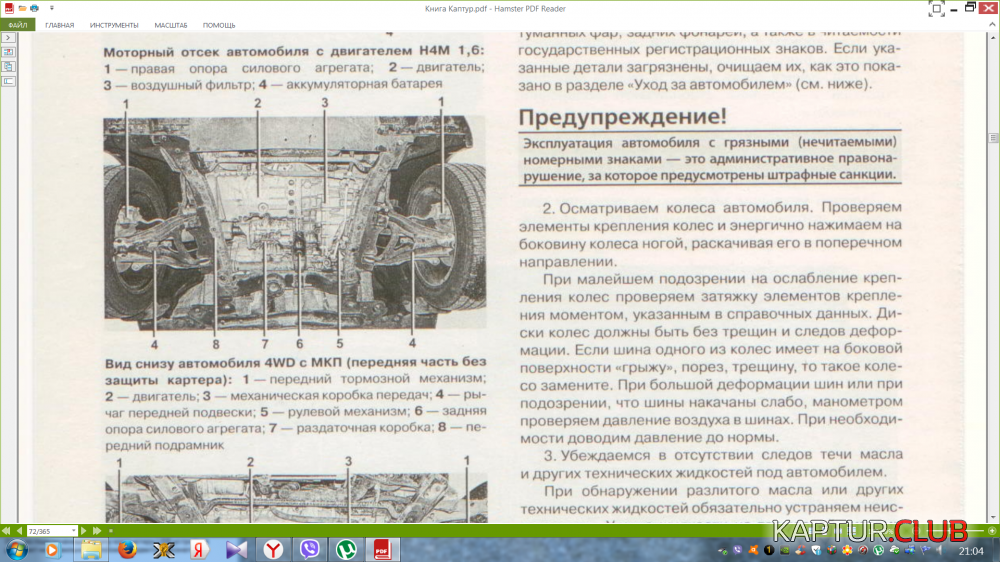
Task: Open the ФАЙЛ menu tab
Action: tap(17, 24)
